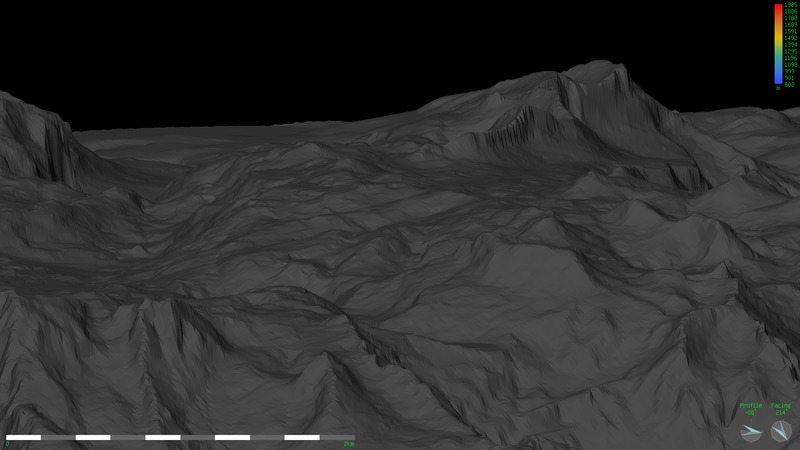Click the '0' scale bar start label

coord(8,444)
